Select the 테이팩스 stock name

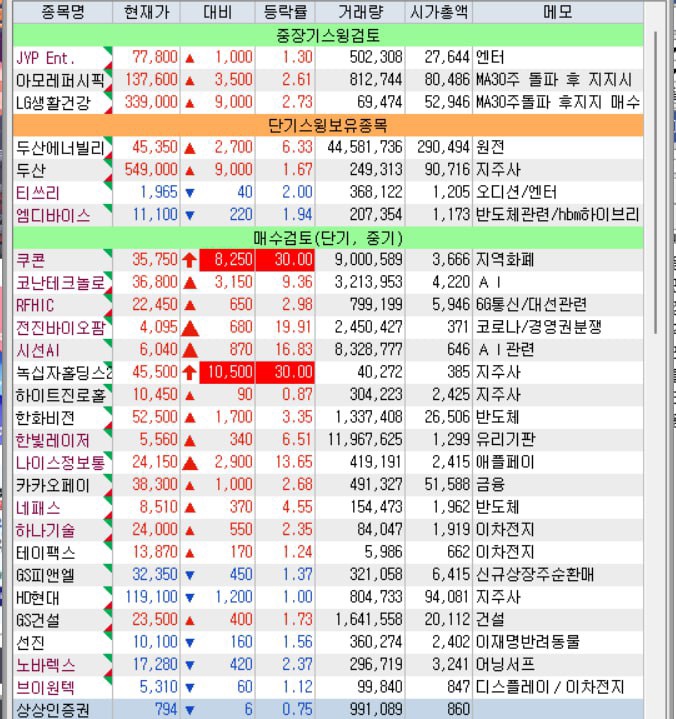point(45,553)
